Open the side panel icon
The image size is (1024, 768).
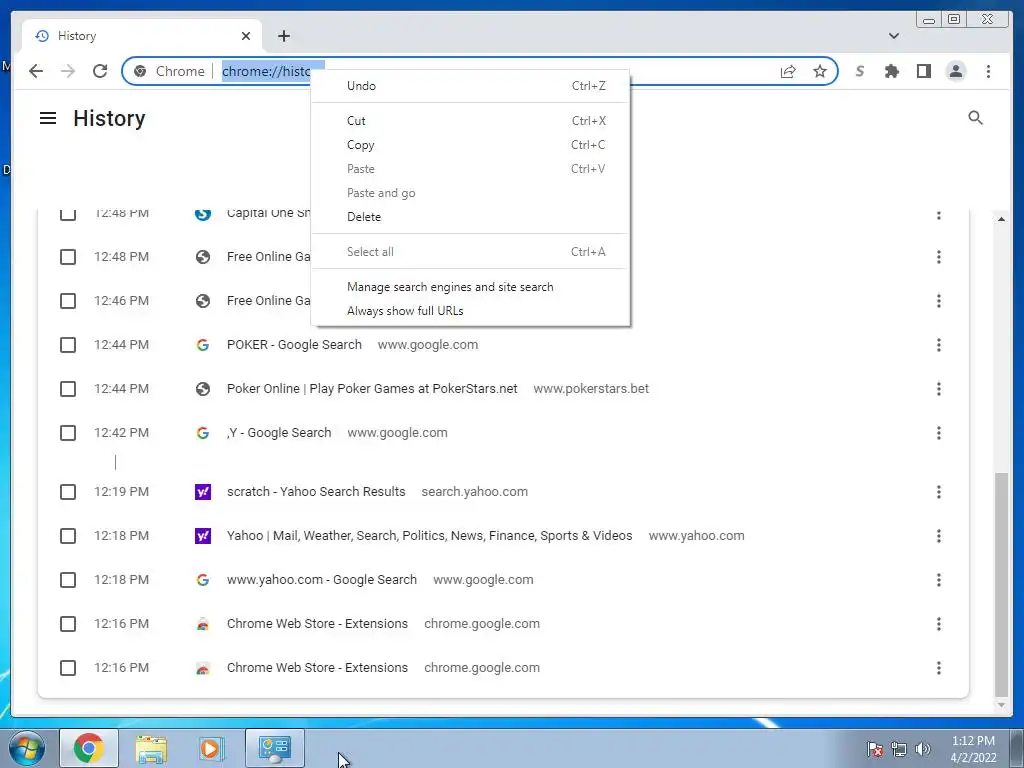click(923, 71)
